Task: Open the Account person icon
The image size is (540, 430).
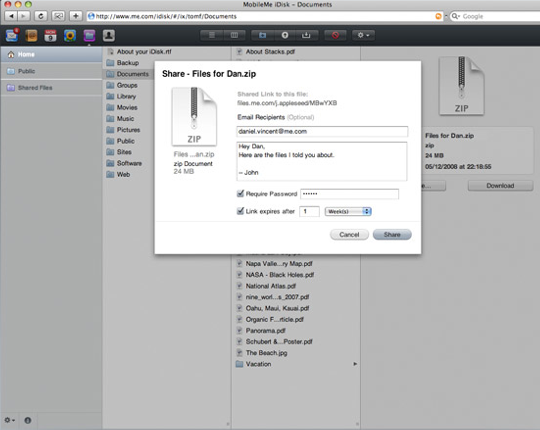Action: tap(108, 35)
